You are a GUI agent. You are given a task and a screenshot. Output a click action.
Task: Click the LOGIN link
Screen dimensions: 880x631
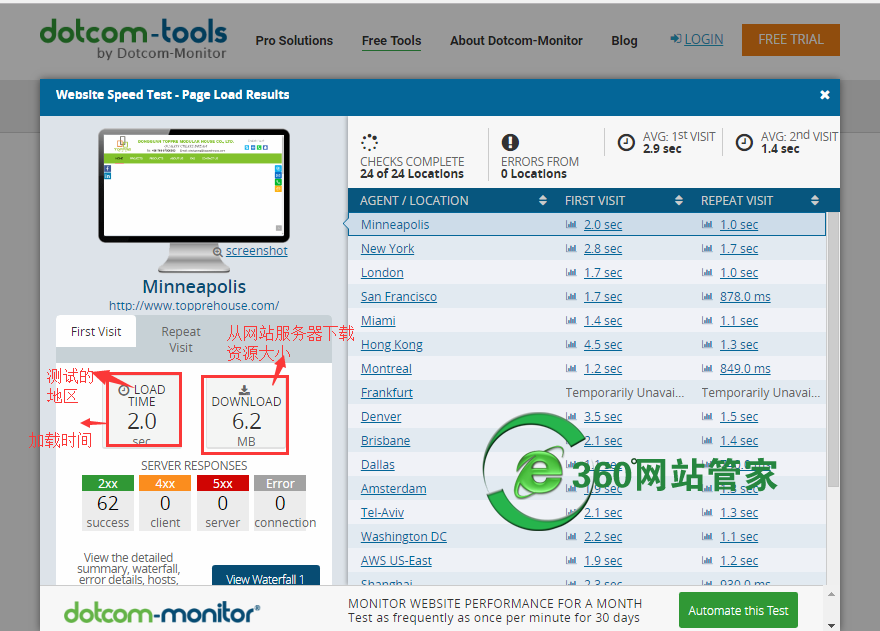click(x=704, y=39)
